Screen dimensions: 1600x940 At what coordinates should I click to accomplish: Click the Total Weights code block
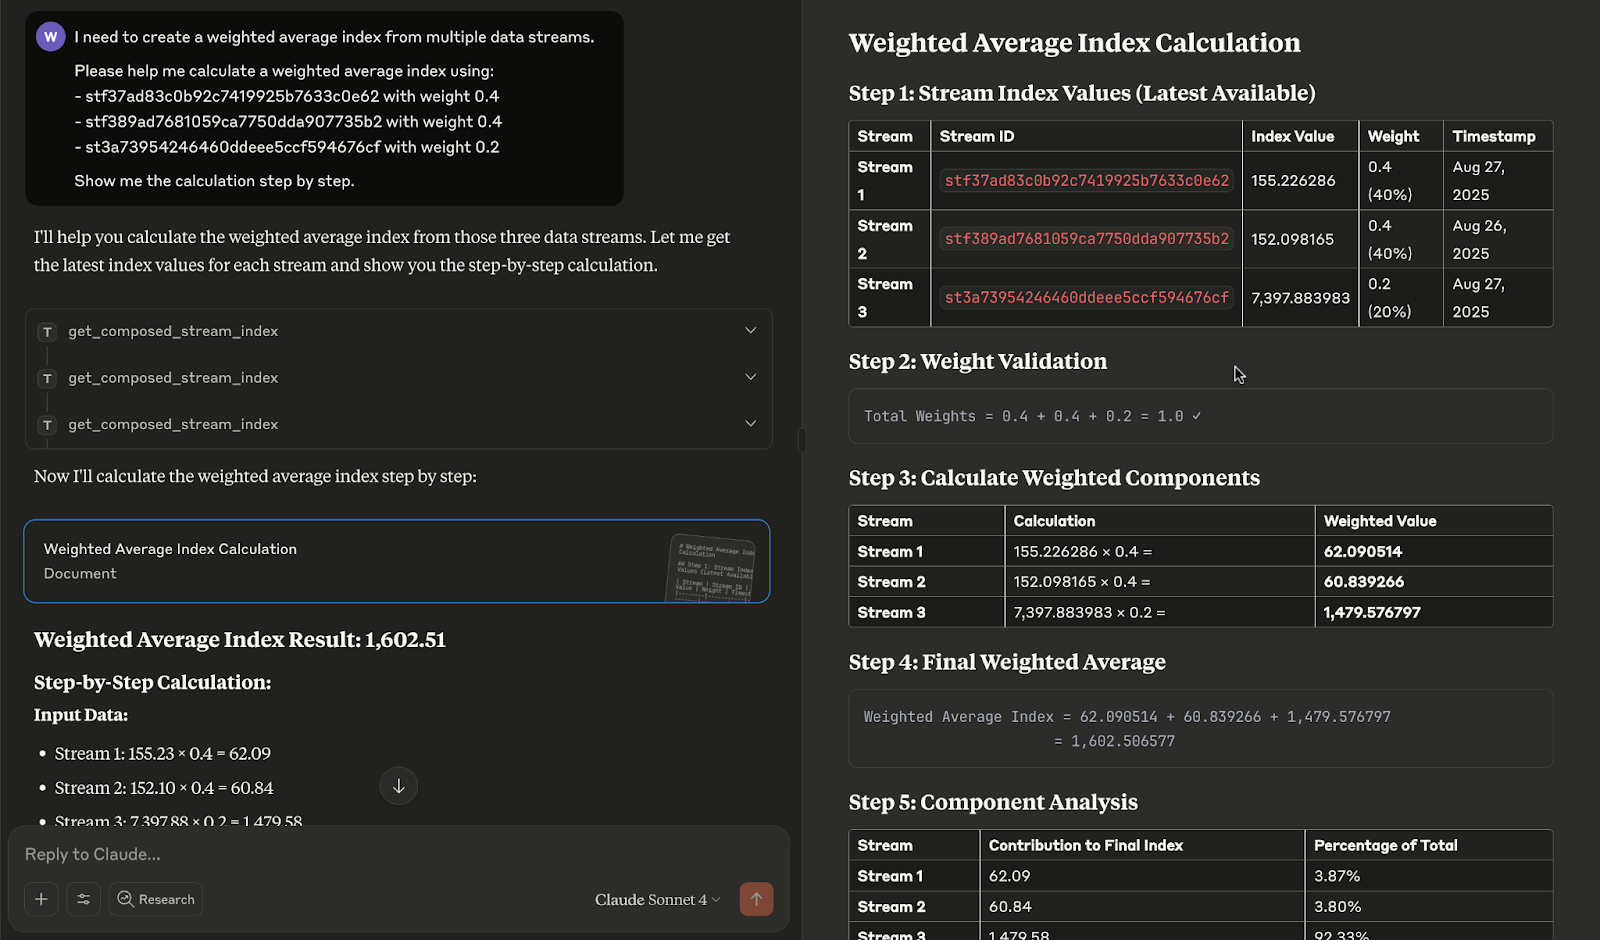point(1200,416)
